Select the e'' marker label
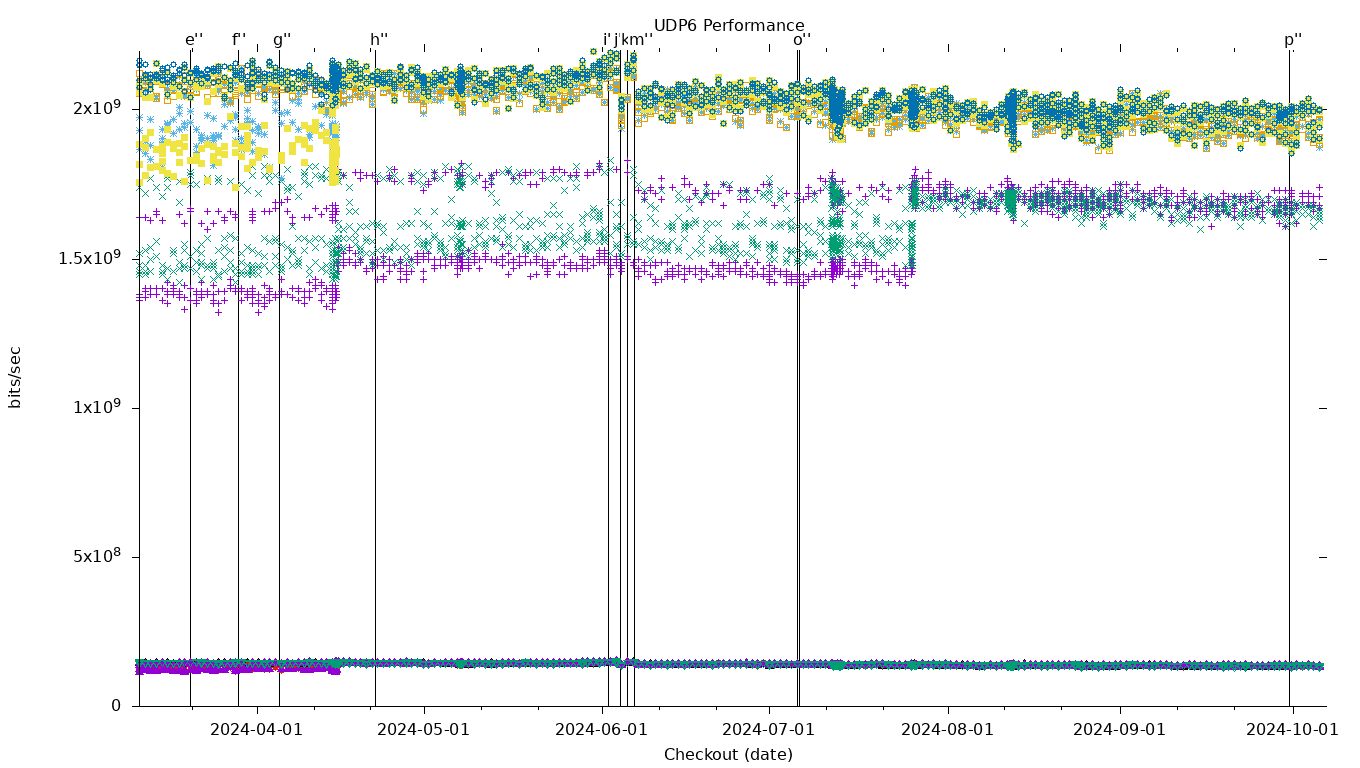Image resolution: width=1360 pixels, height=768 pixels. [x=194, y=40]
